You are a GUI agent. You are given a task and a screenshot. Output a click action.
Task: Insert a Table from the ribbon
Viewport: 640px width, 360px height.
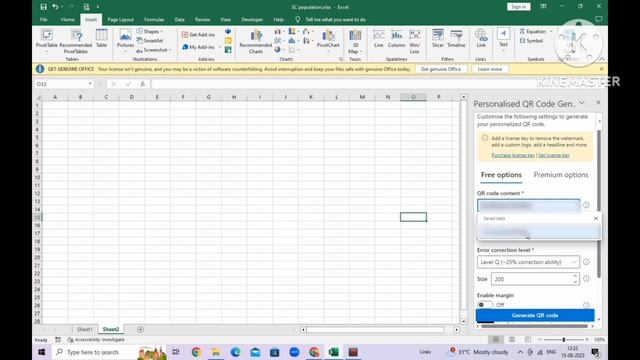pos(101,39)
